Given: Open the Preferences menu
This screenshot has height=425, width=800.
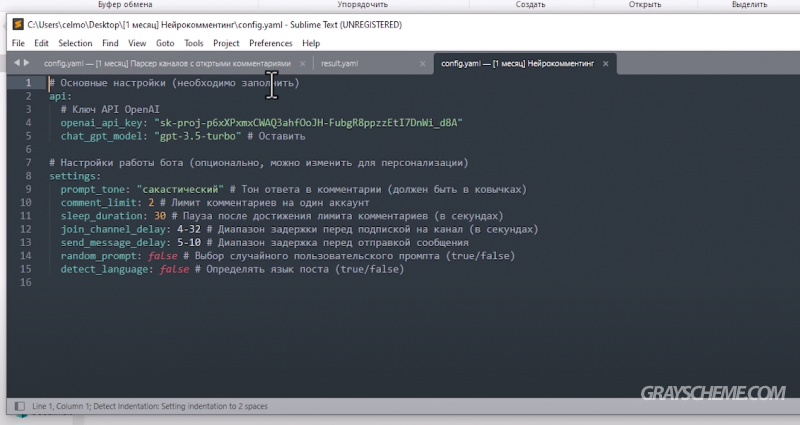Looking at the screenshot, I should click(270, 43).
